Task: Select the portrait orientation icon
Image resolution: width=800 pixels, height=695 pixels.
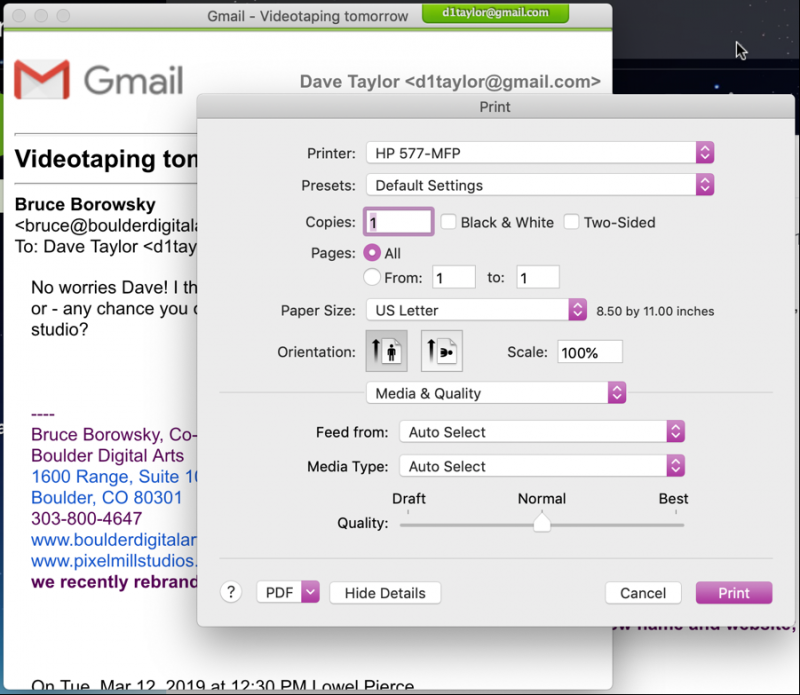Action: pyautogui.click(x=386, y=351)
